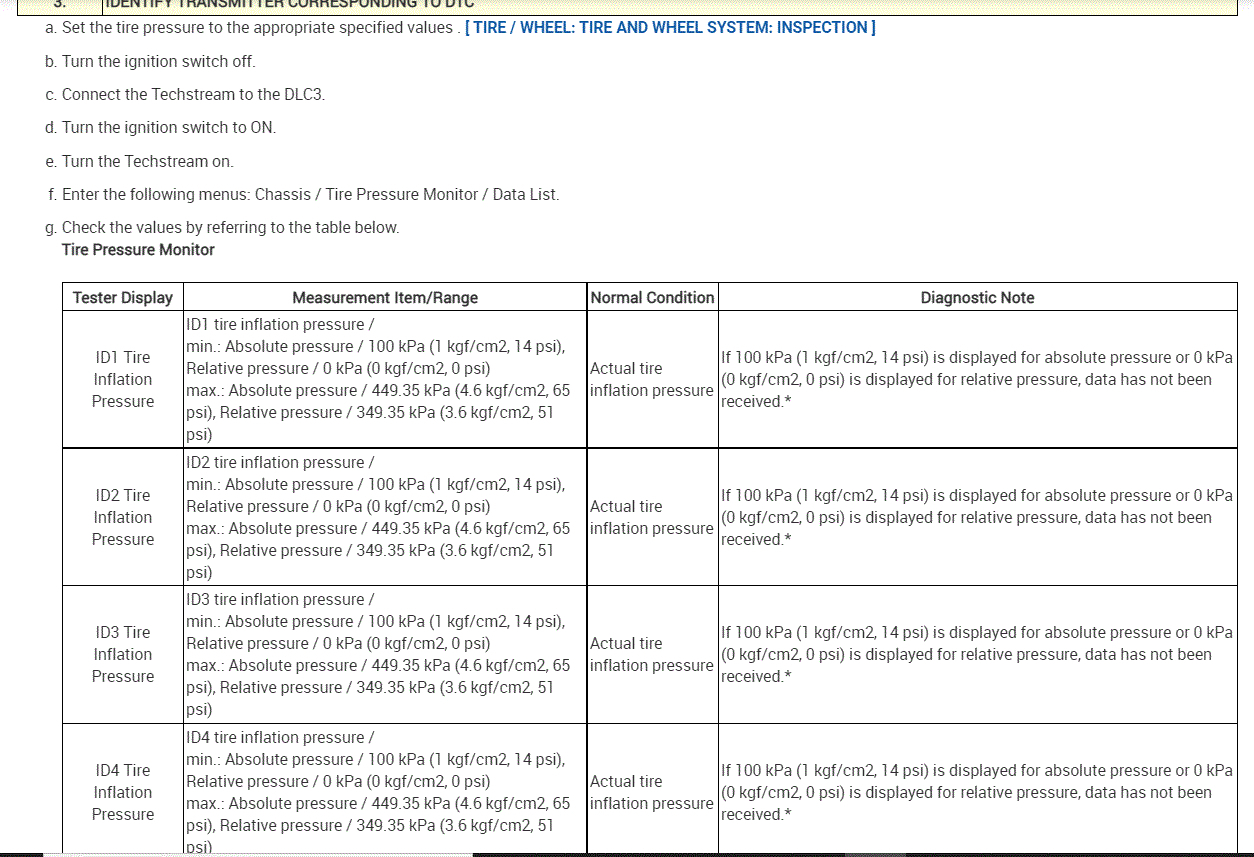The height and width of the screenshot is (857, 1254).
Task: Select the 'ID4 Tire Inflation Pressure' cell
Action: [123, 790]
